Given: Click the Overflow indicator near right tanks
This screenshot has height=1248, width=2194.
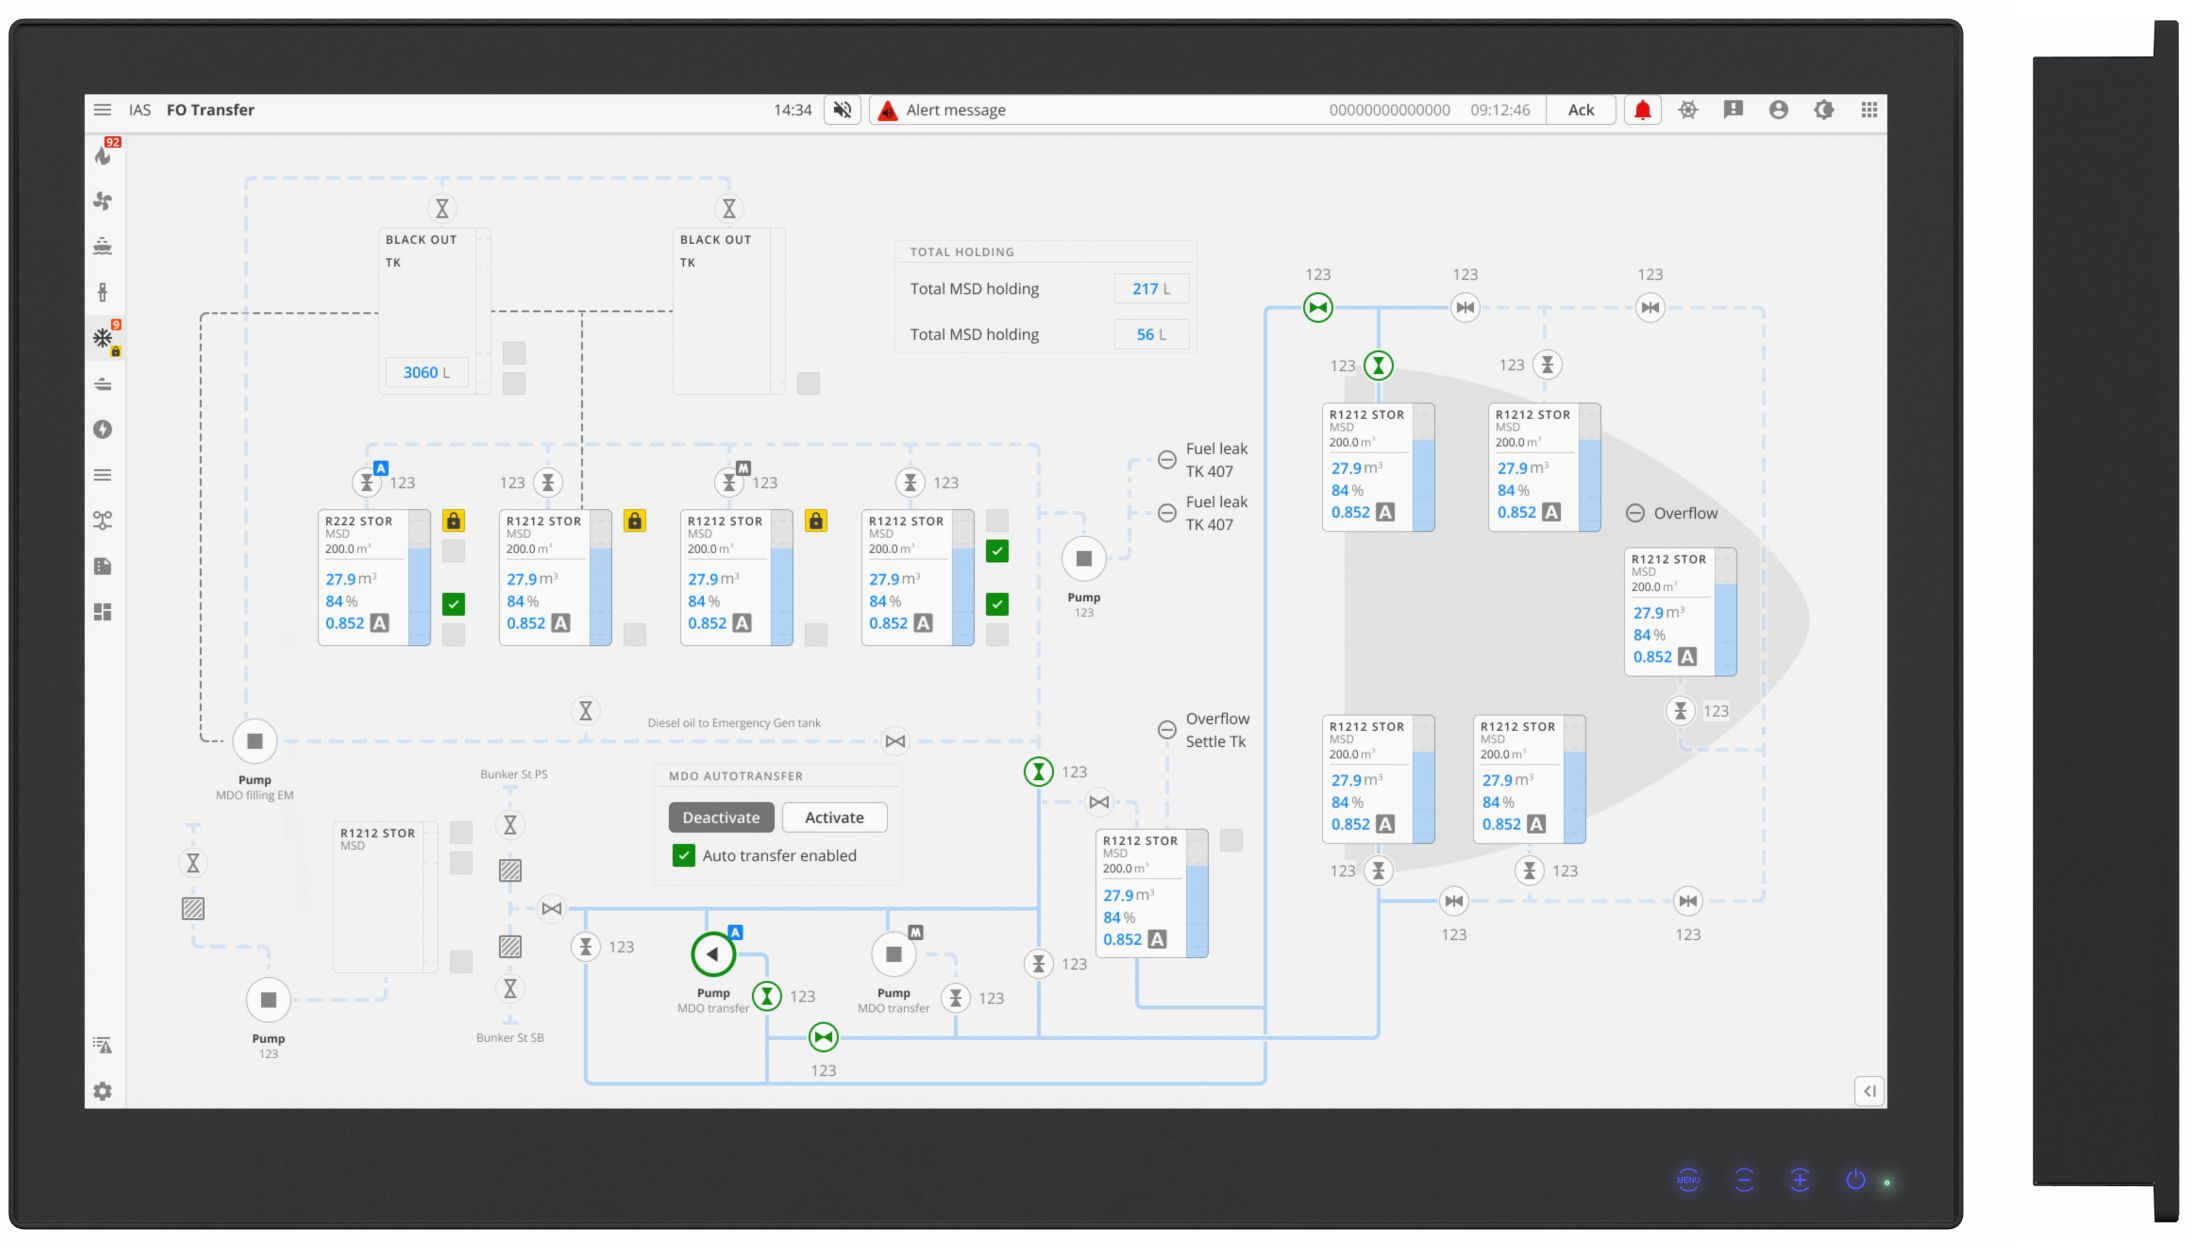Looking at the screenshot, I should (x=1635, y=513).
